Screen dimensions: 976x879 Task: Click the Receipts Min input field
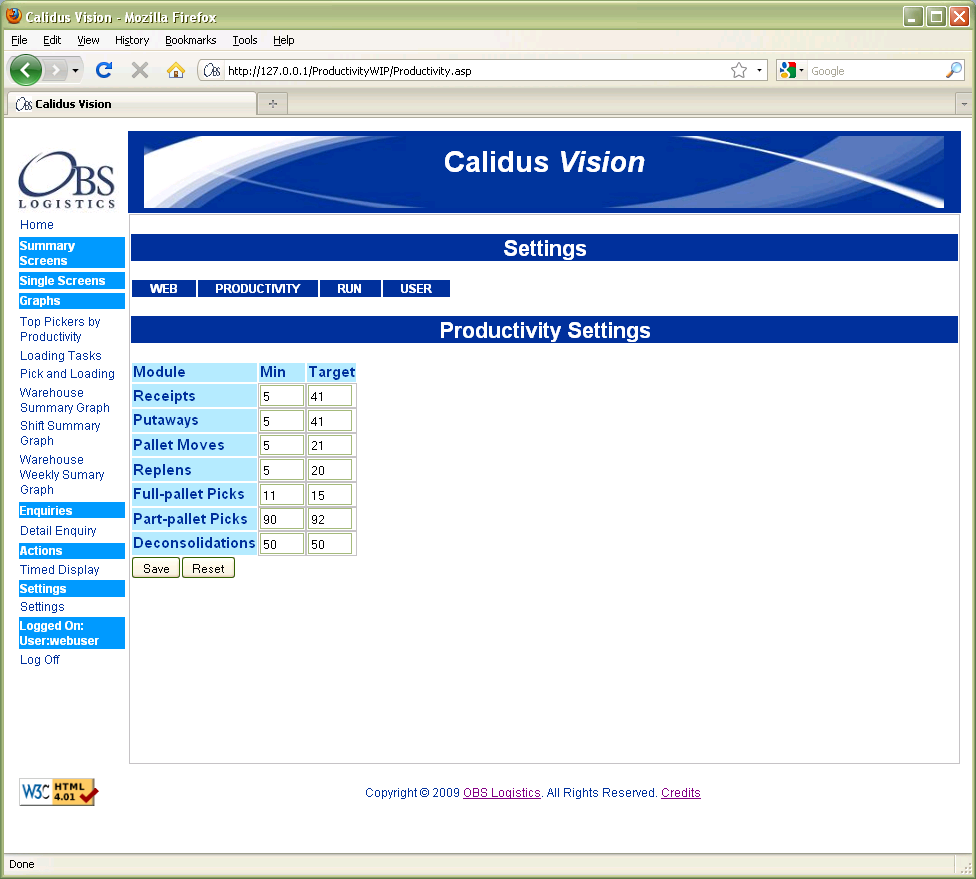click(x=281, y=396)
